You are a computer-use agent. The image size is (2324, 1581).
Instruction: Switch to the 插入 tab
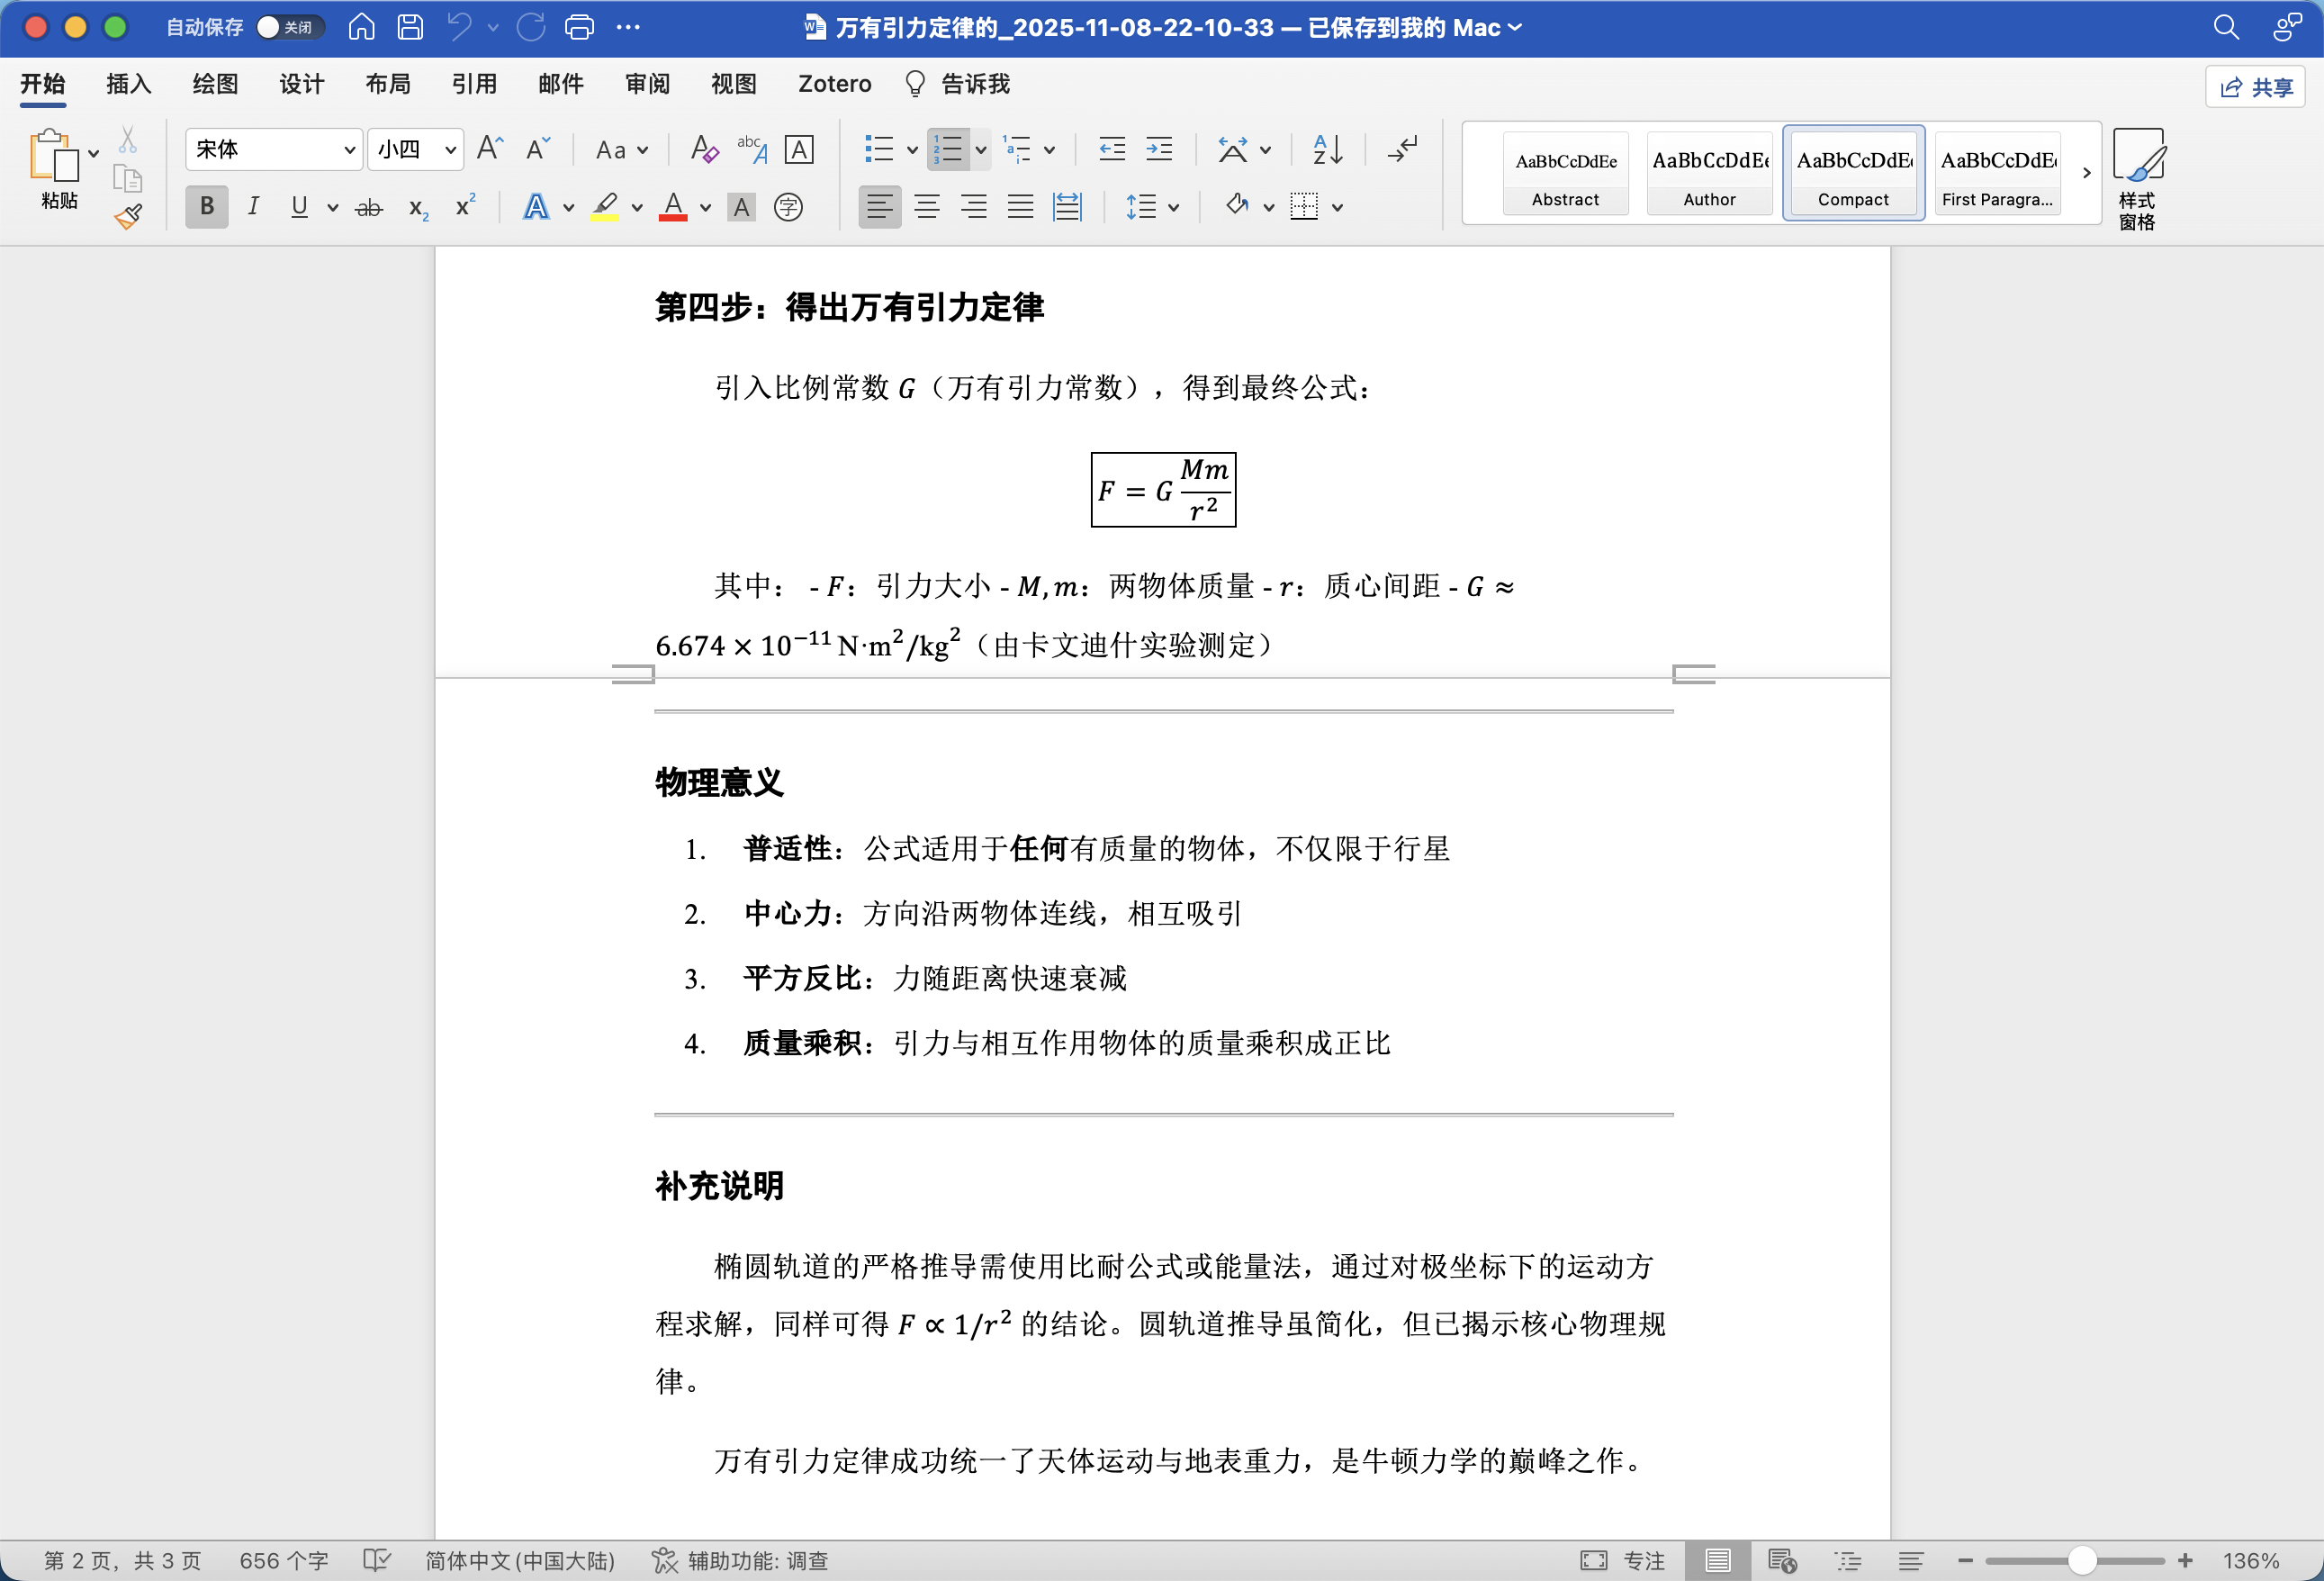tap(129, 84)
